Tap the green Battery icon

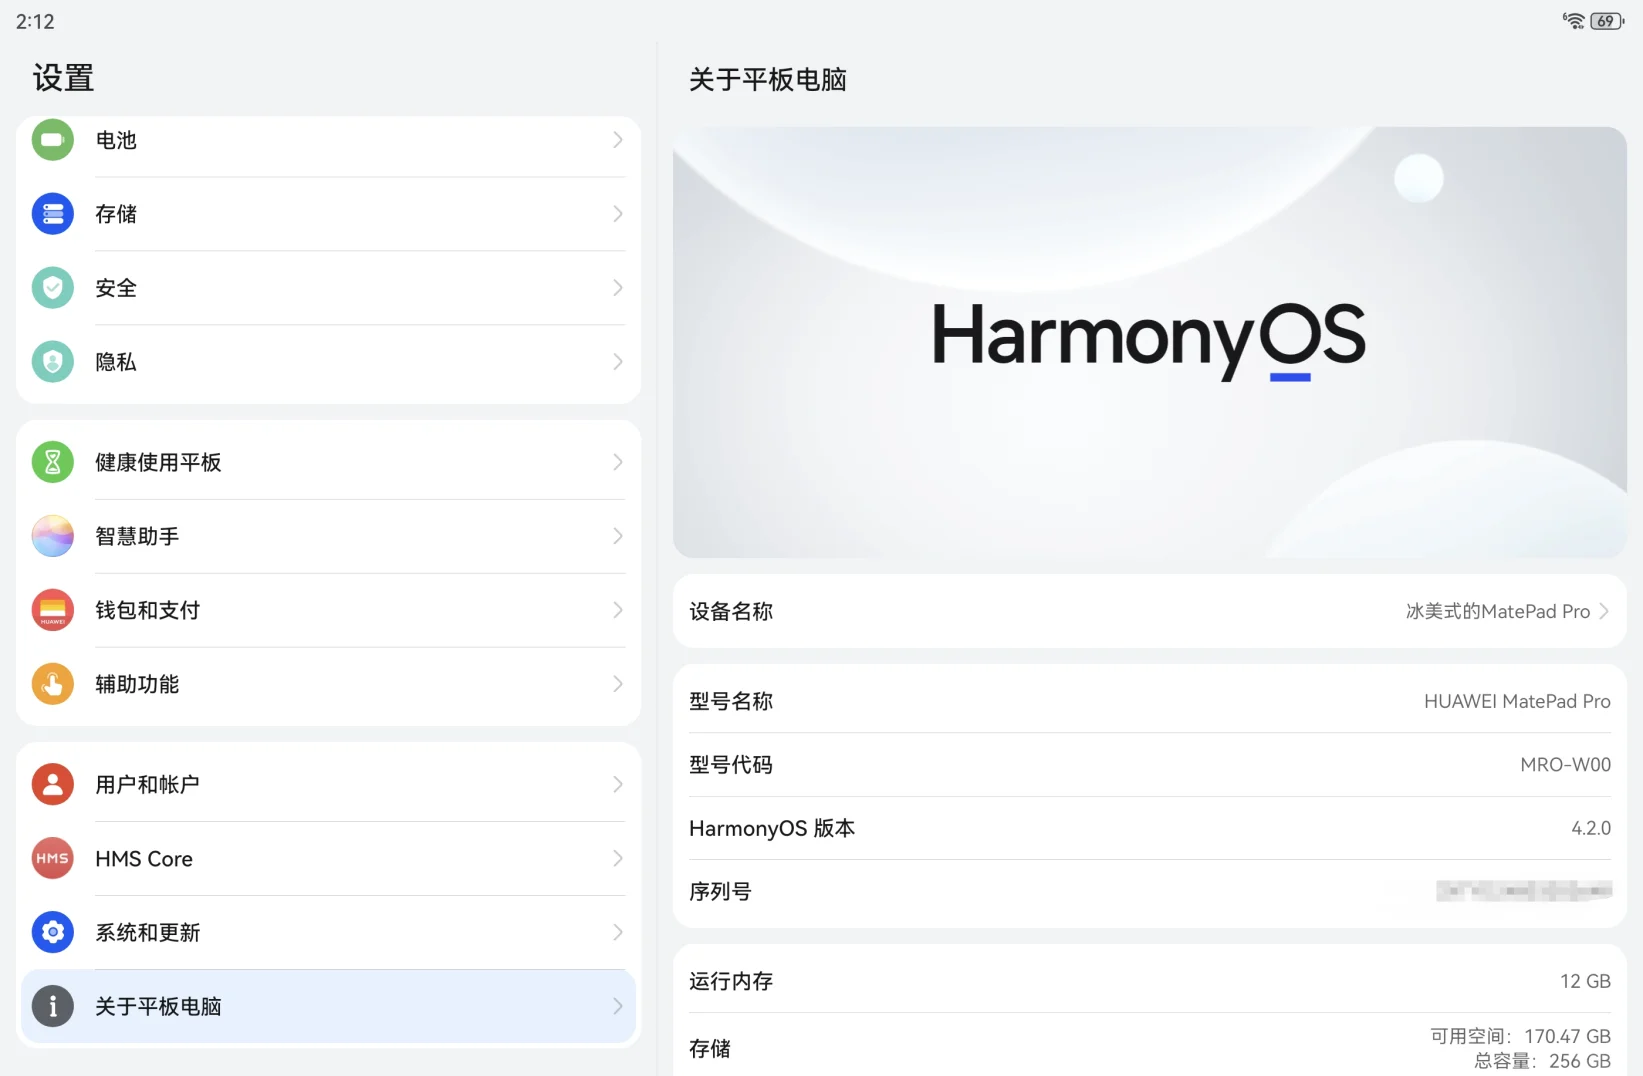(x=53, y=140)
